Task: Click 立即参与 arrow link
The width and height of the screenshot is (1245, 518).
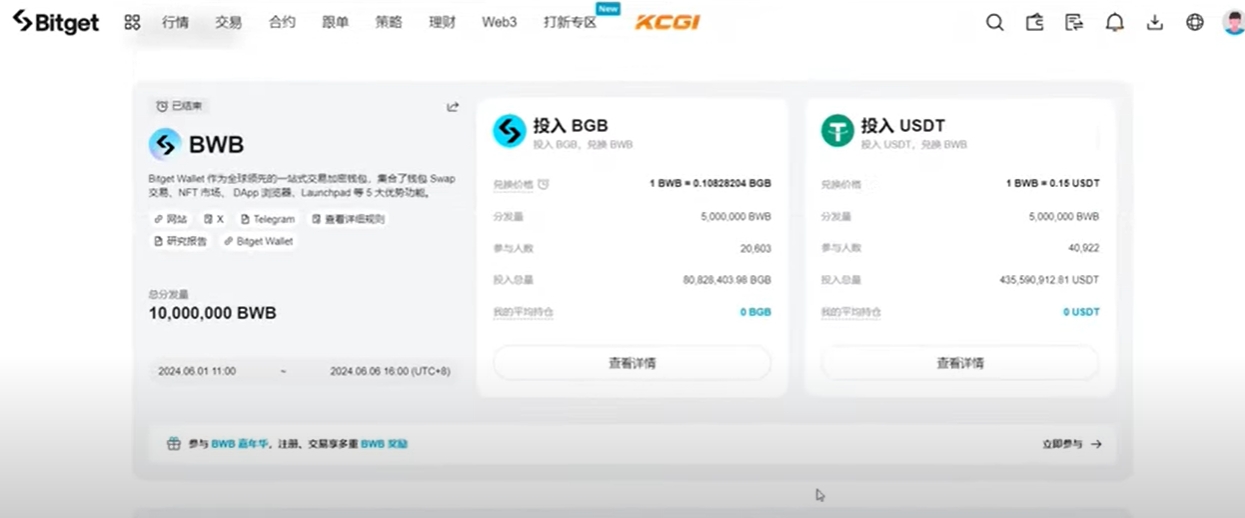Action: (1072, 444)
